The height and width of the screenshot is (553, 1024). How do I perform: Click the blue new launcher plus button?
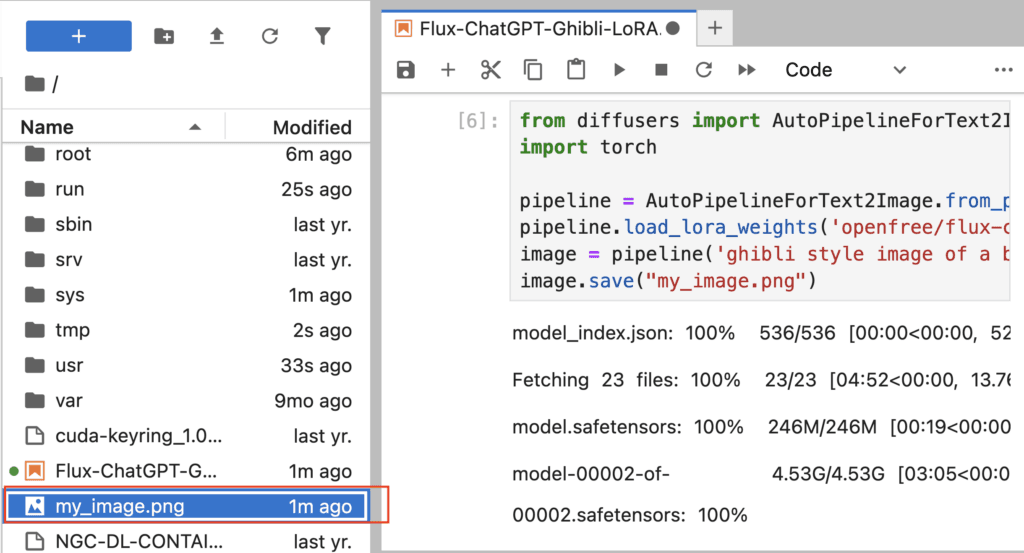point(78,36)
